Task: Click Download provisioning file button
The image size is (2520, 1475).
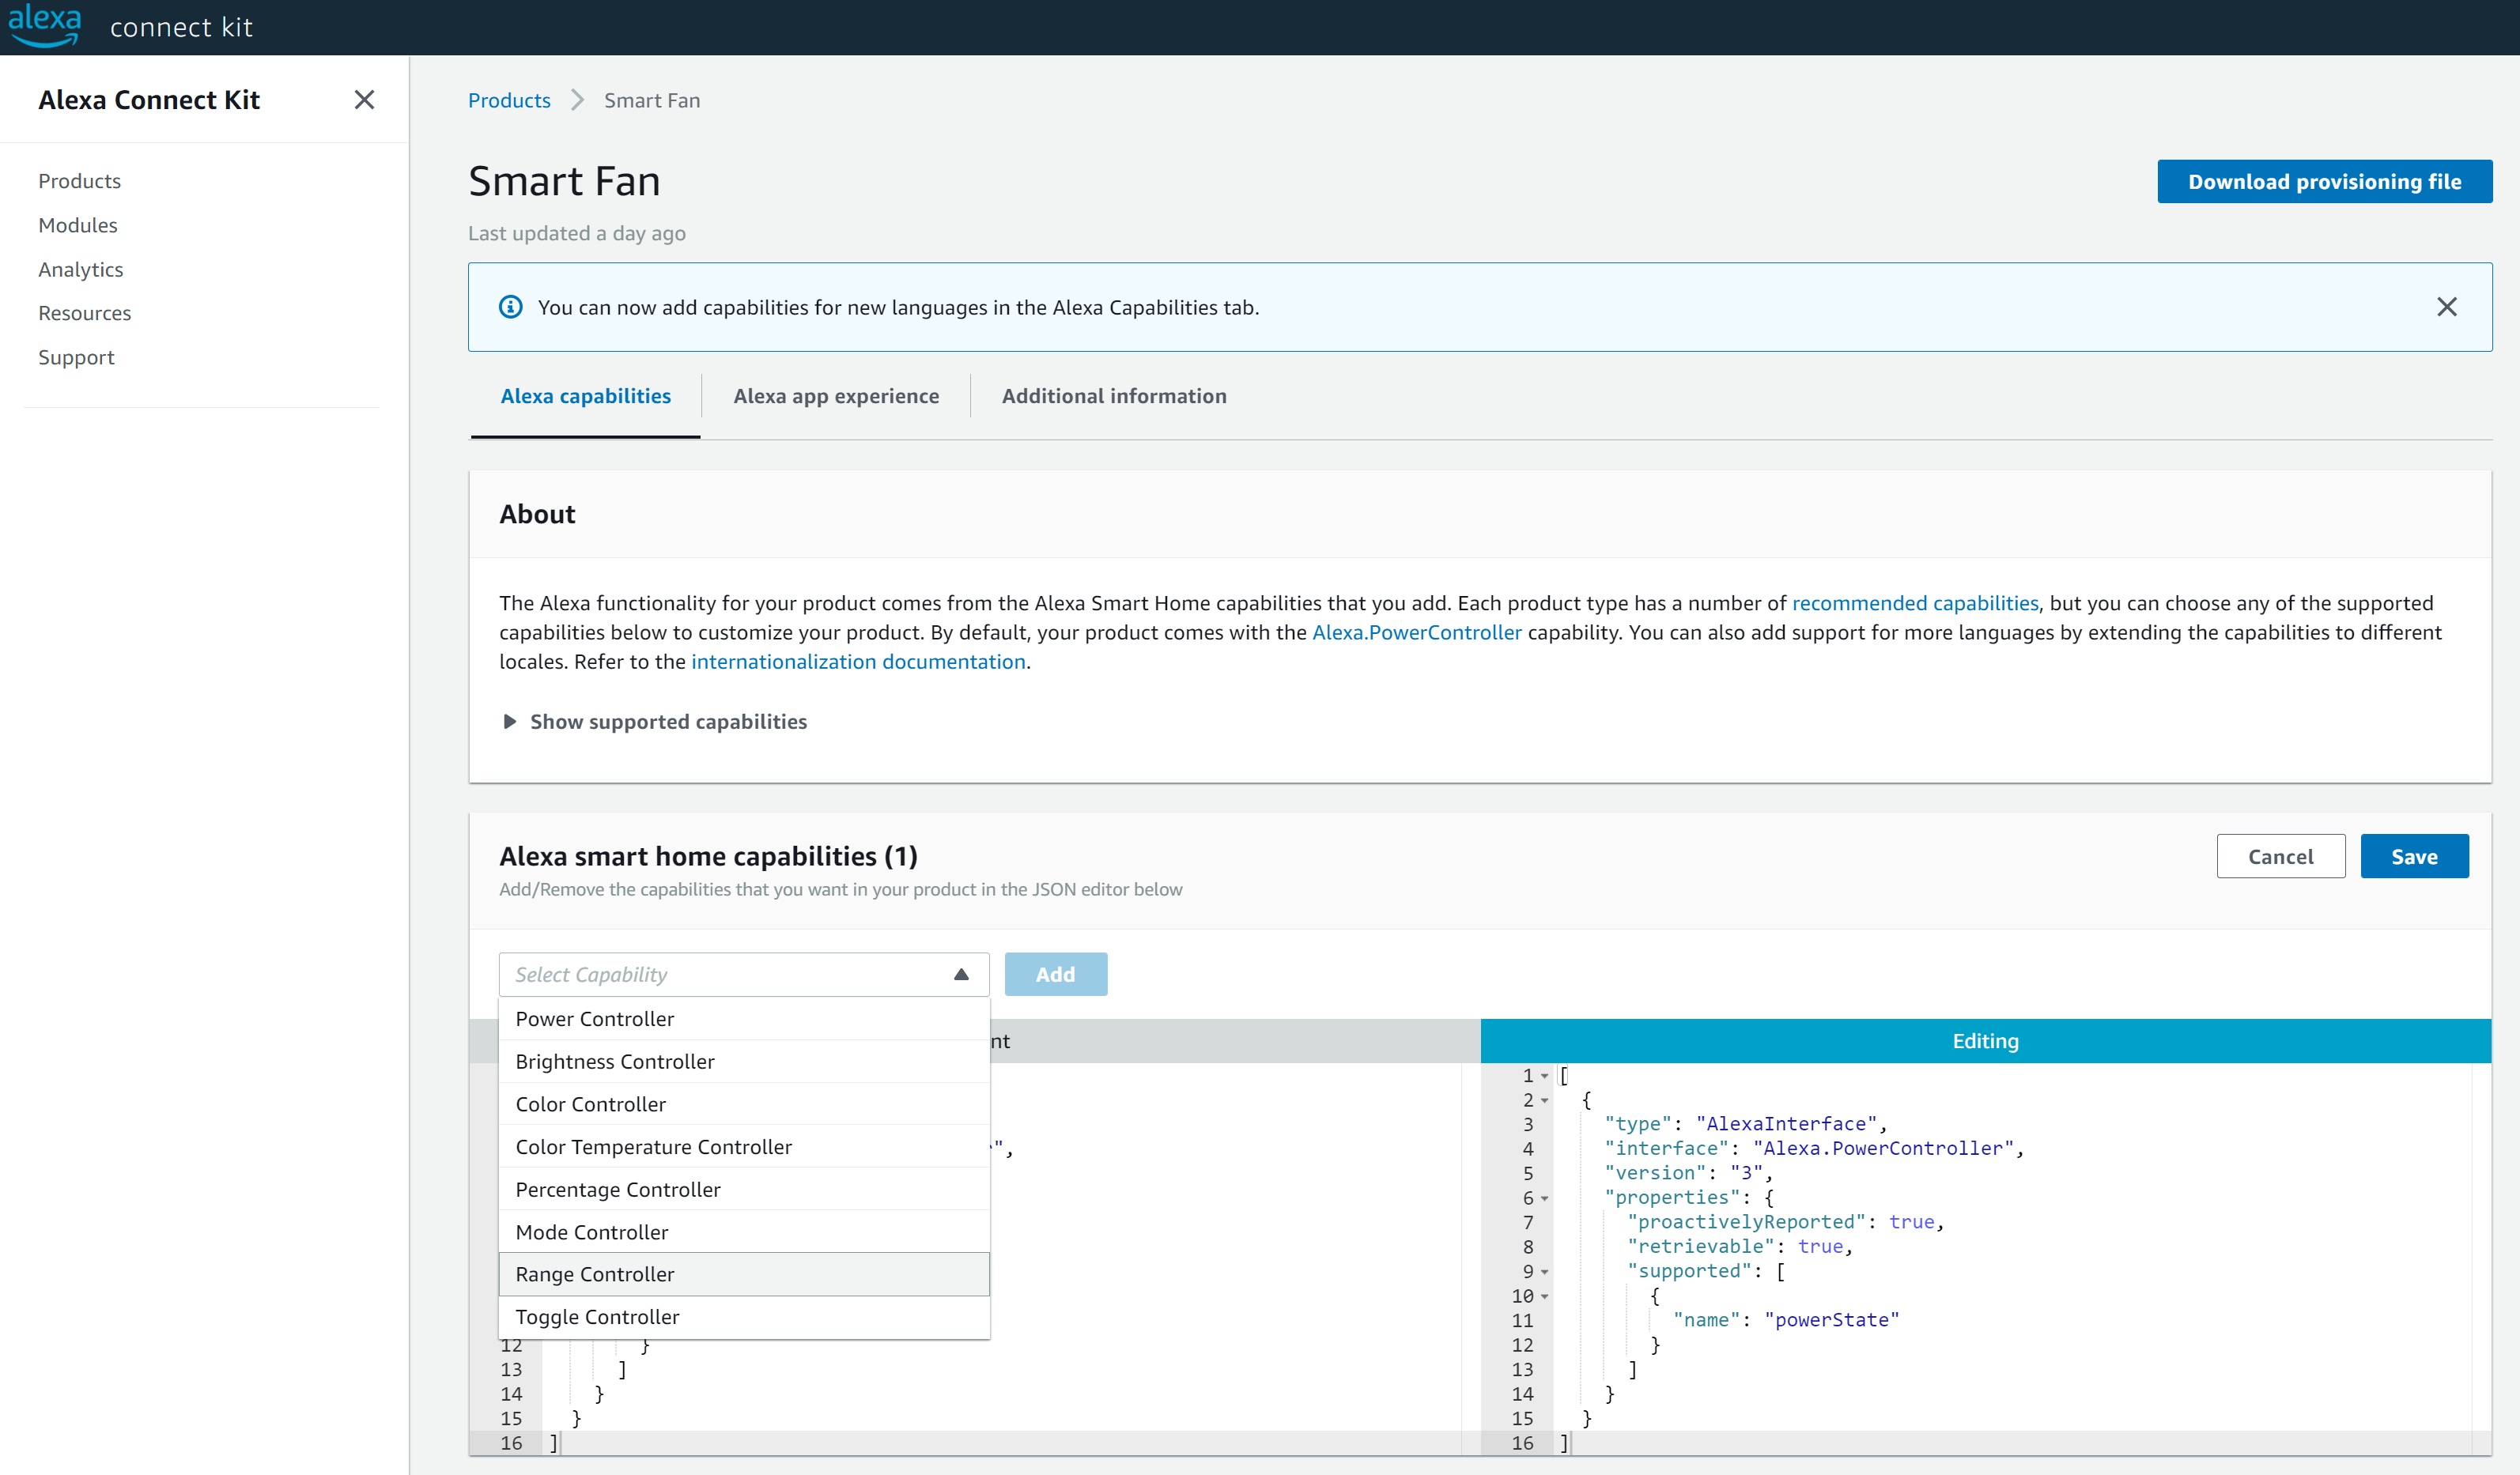Action: click(2324, 181)
